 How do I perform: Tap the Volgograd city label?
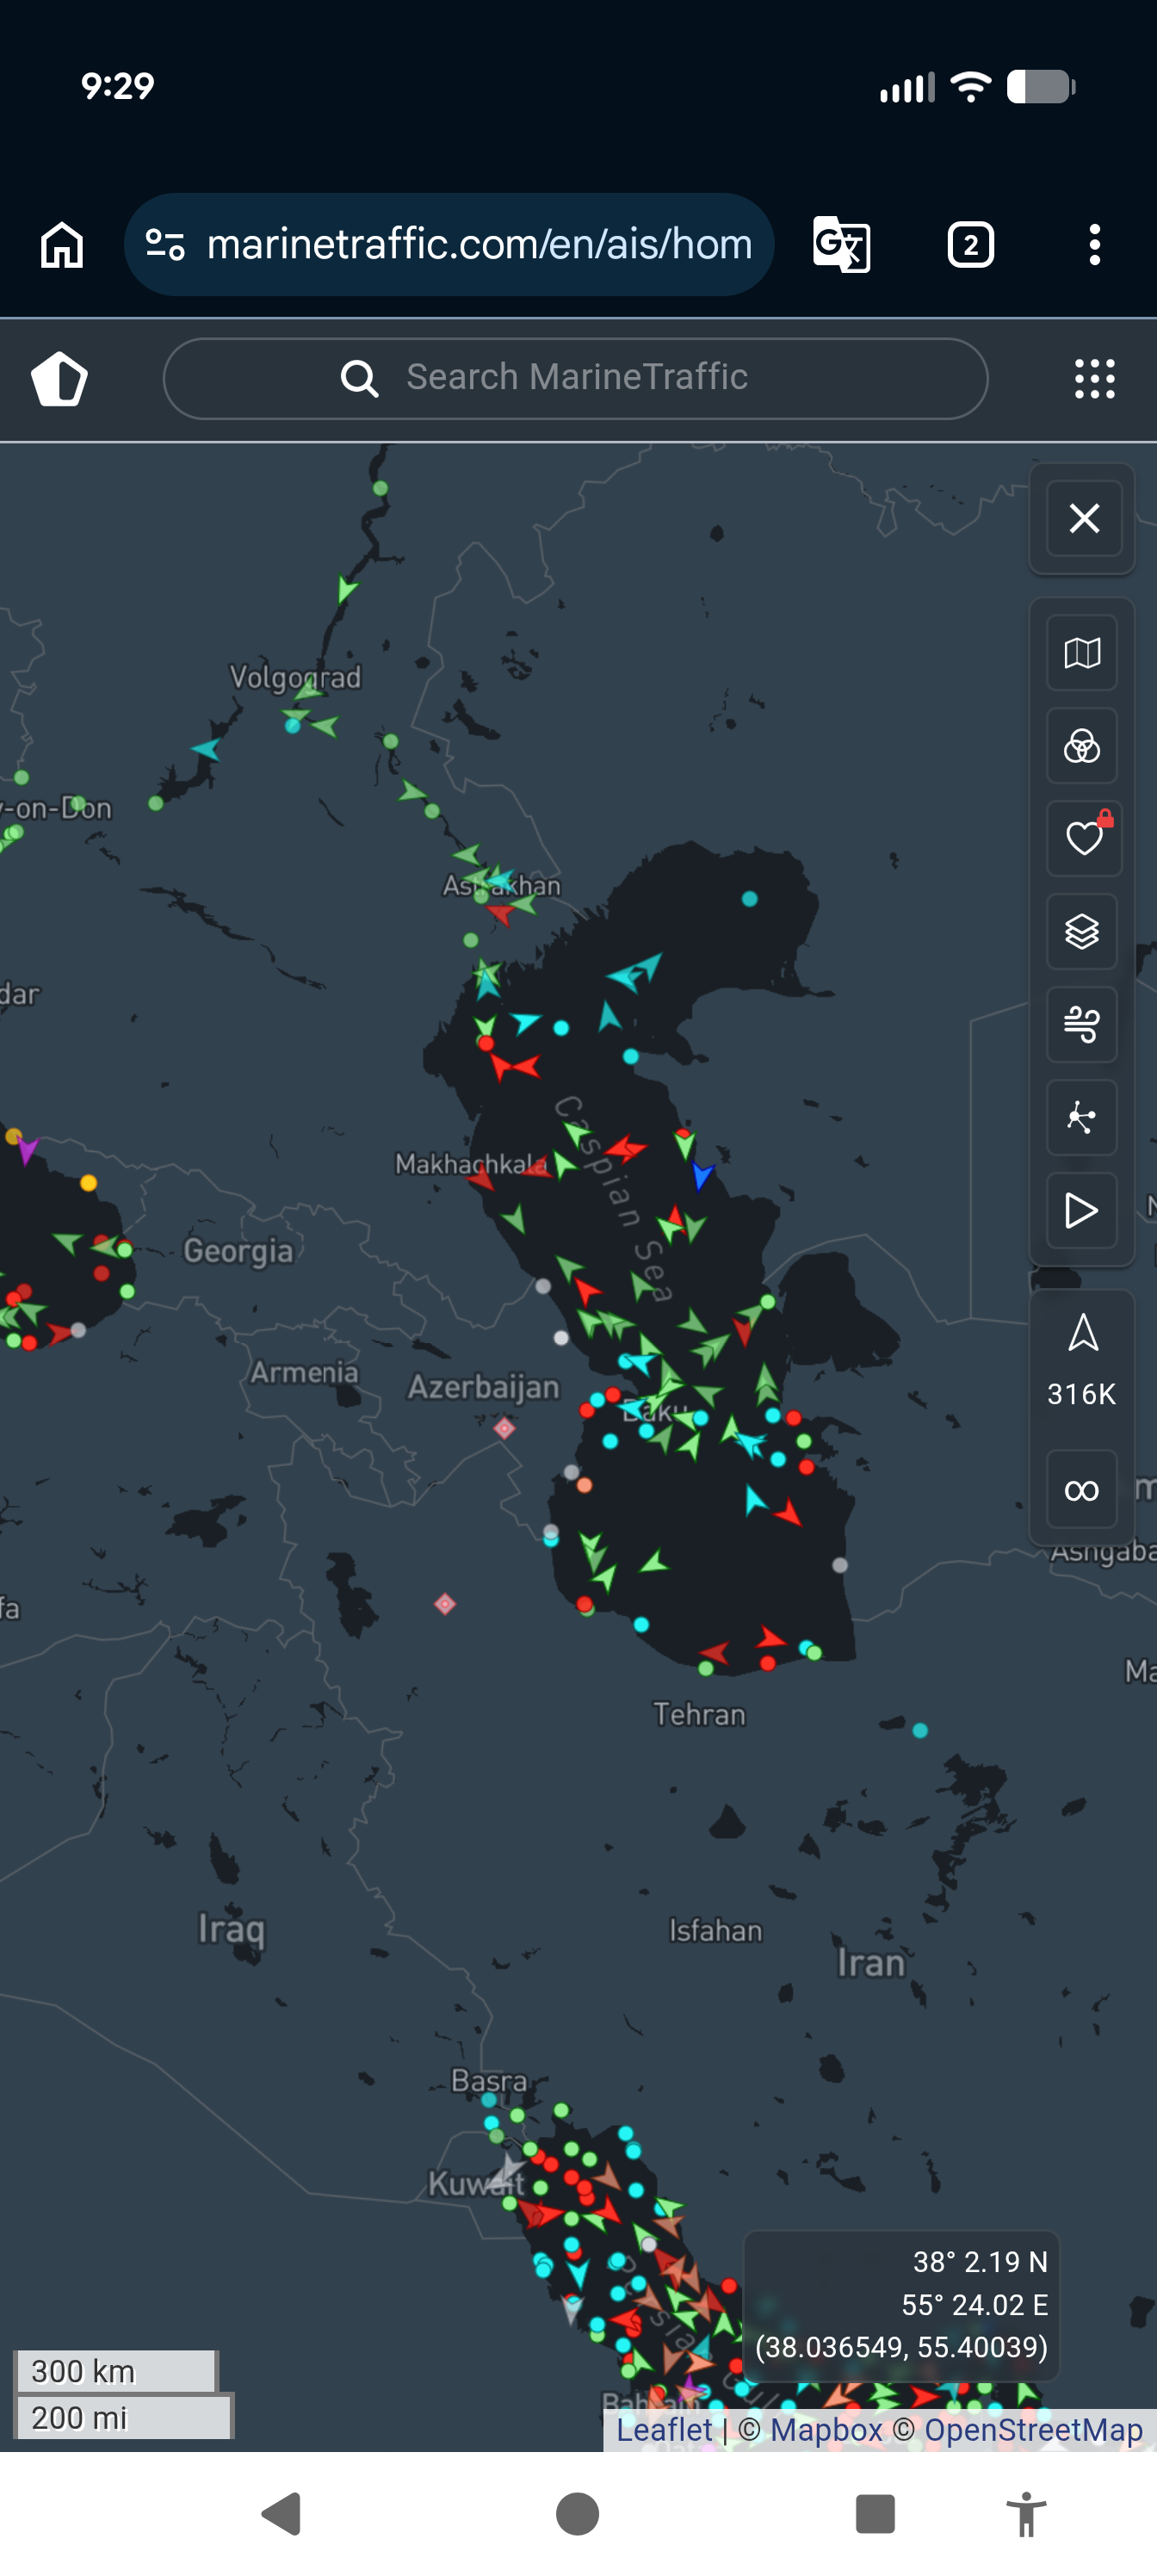click(295, 677)
